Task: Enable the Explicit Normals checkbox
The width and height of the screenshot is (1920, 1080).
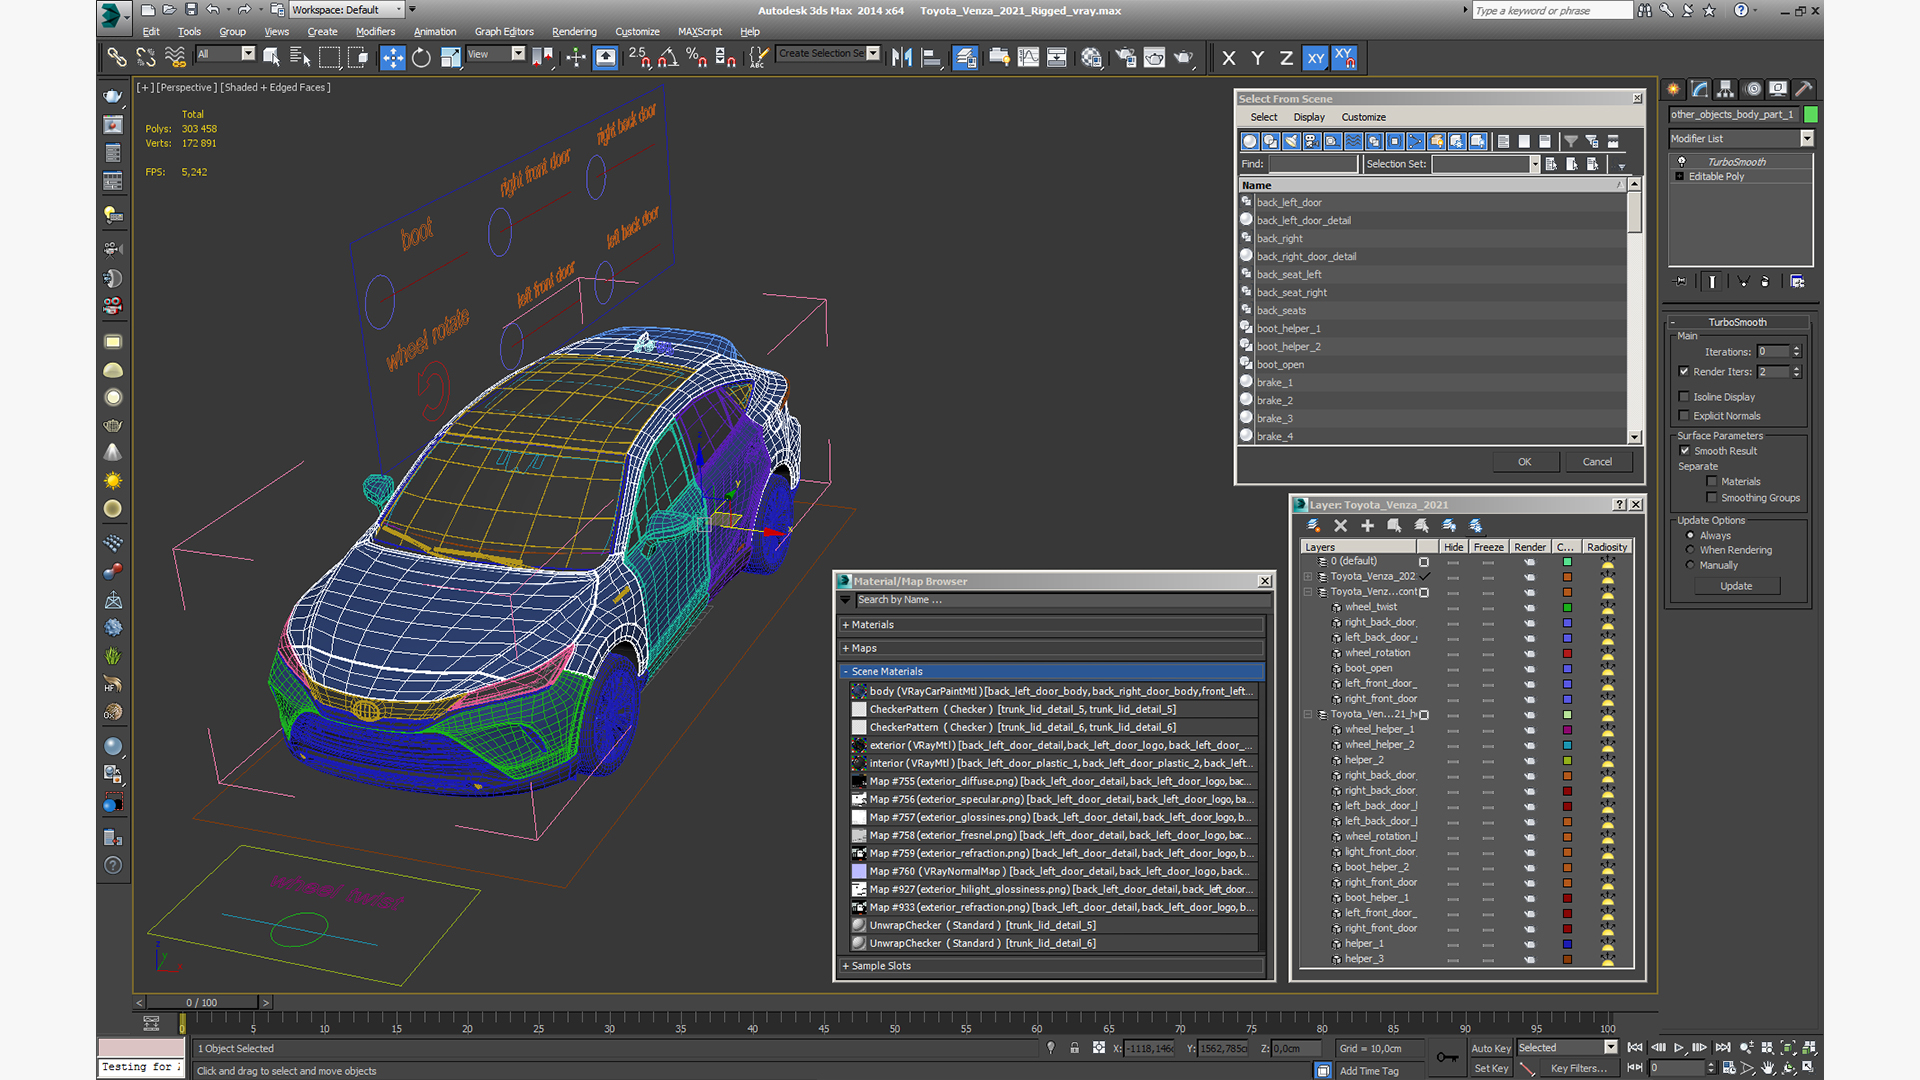Action: pyautogui.click(x=1684, y=416)
